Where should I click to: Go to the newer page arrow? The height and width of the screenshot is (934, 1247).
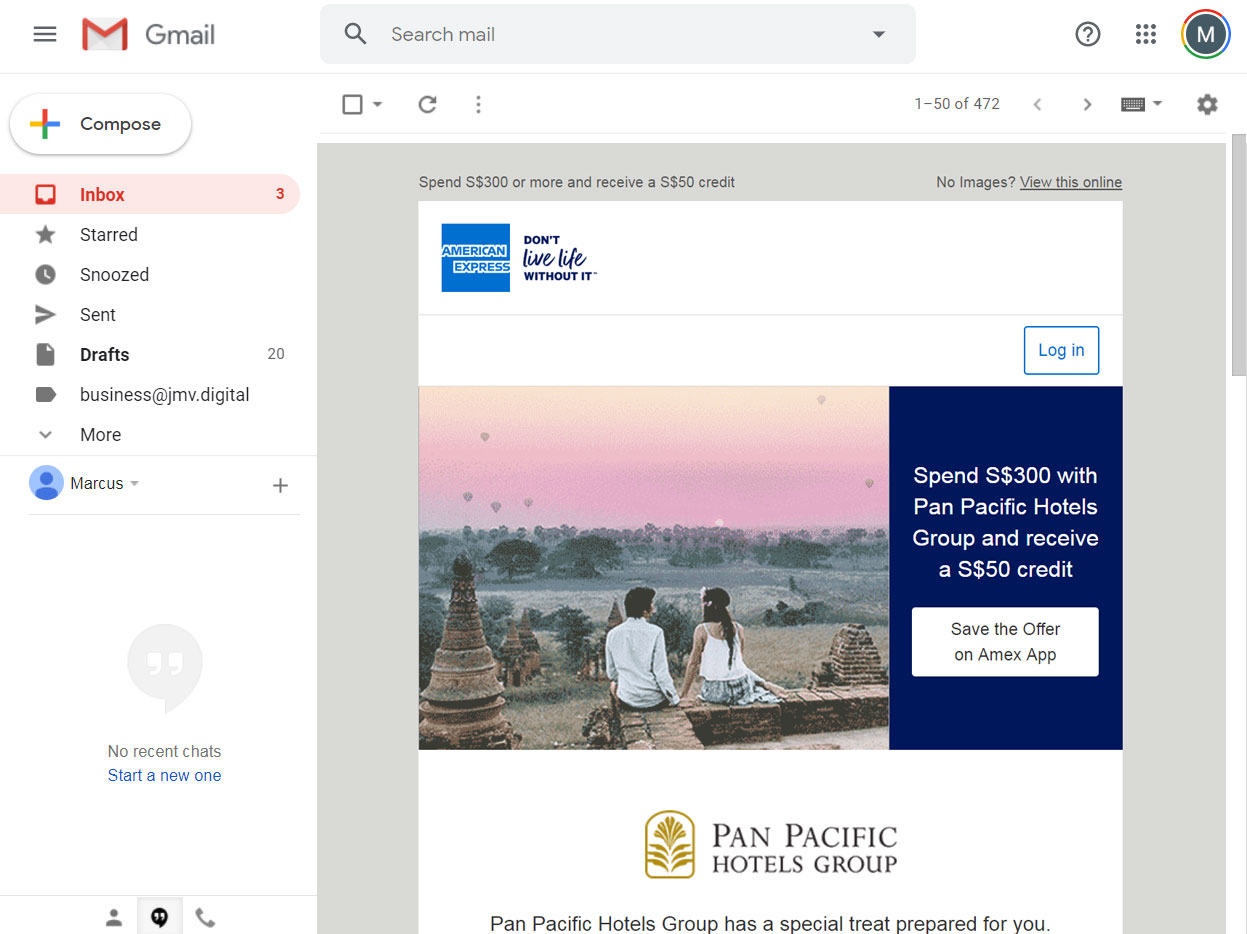click(1038, 104)
